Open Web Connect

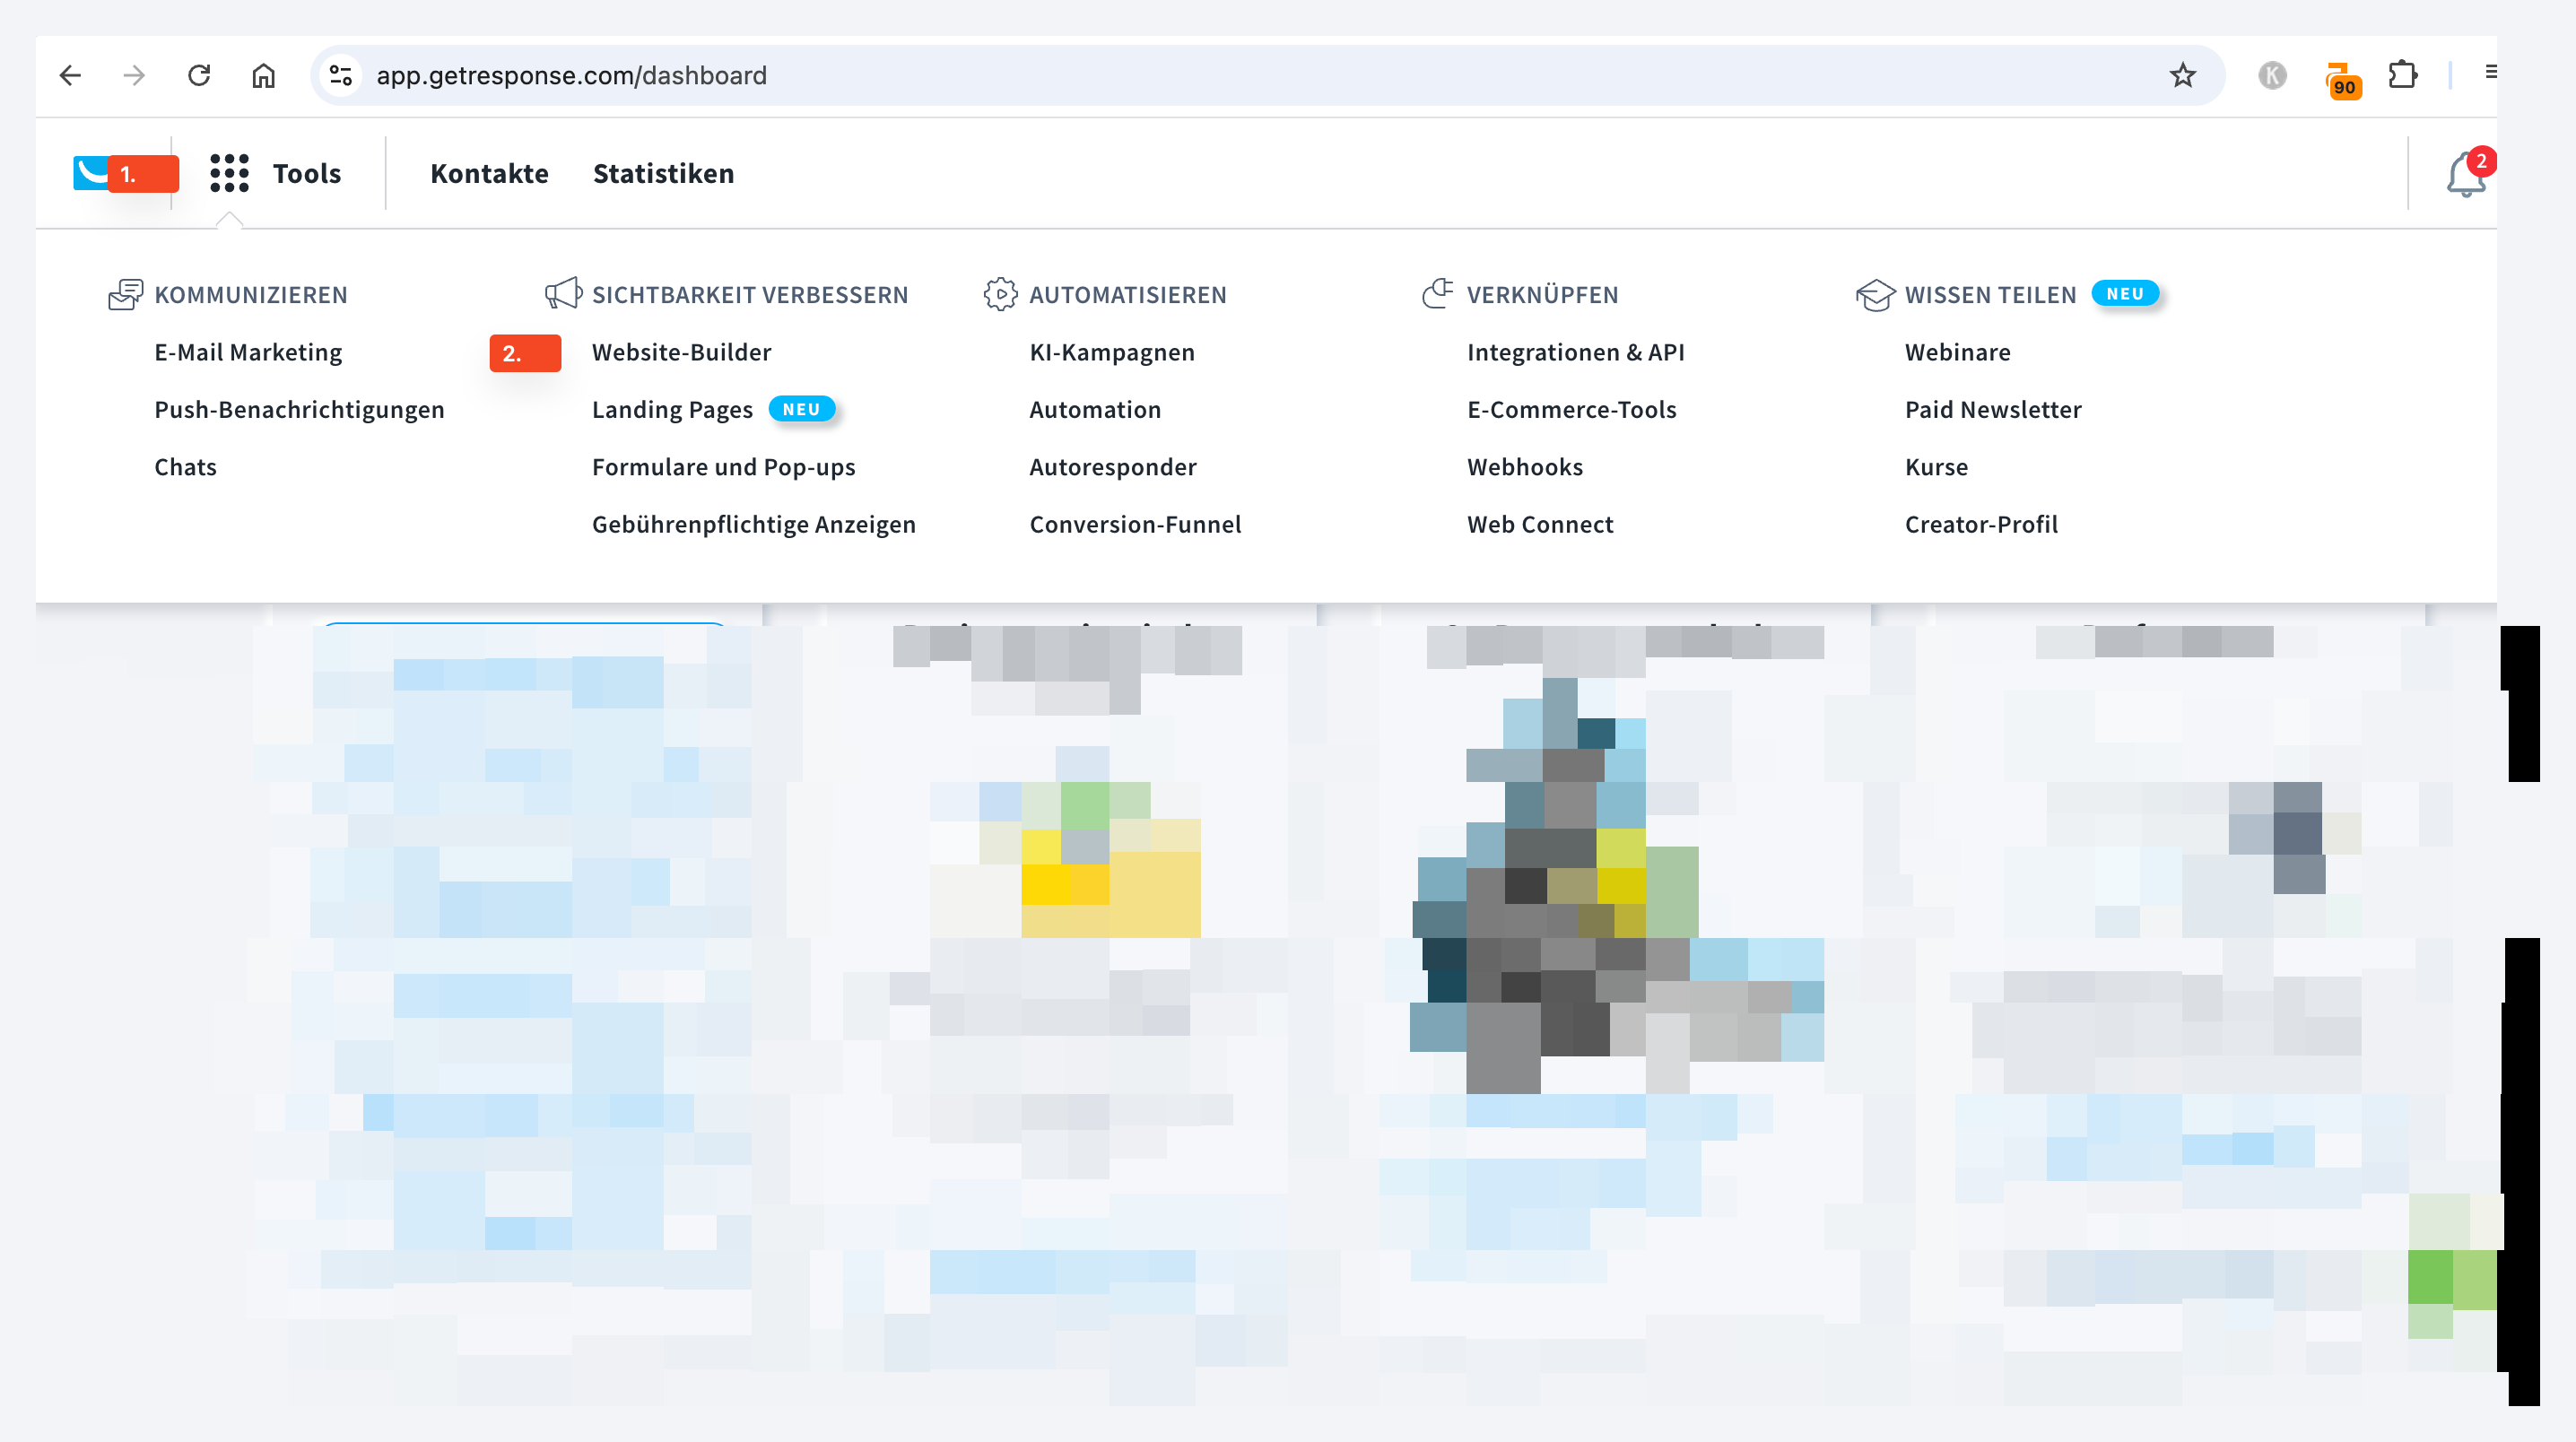coord(1540,524)
